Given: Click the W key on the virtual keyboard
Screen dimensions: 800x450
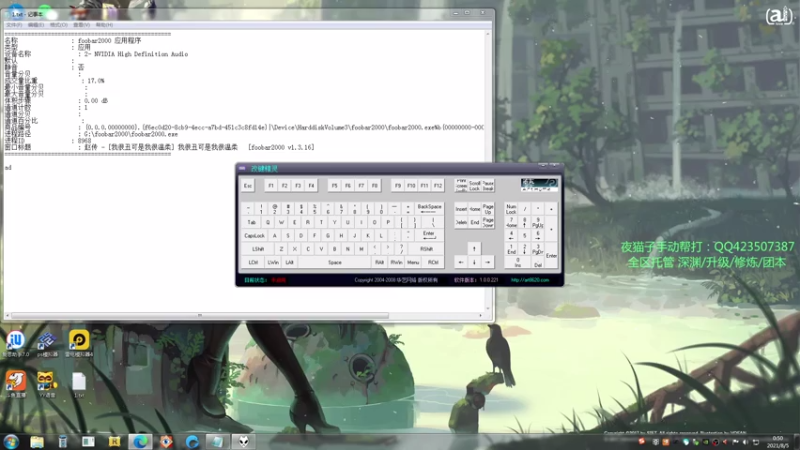Looking at the screenshot, I should pyautogui.click(x=281, y=222).
